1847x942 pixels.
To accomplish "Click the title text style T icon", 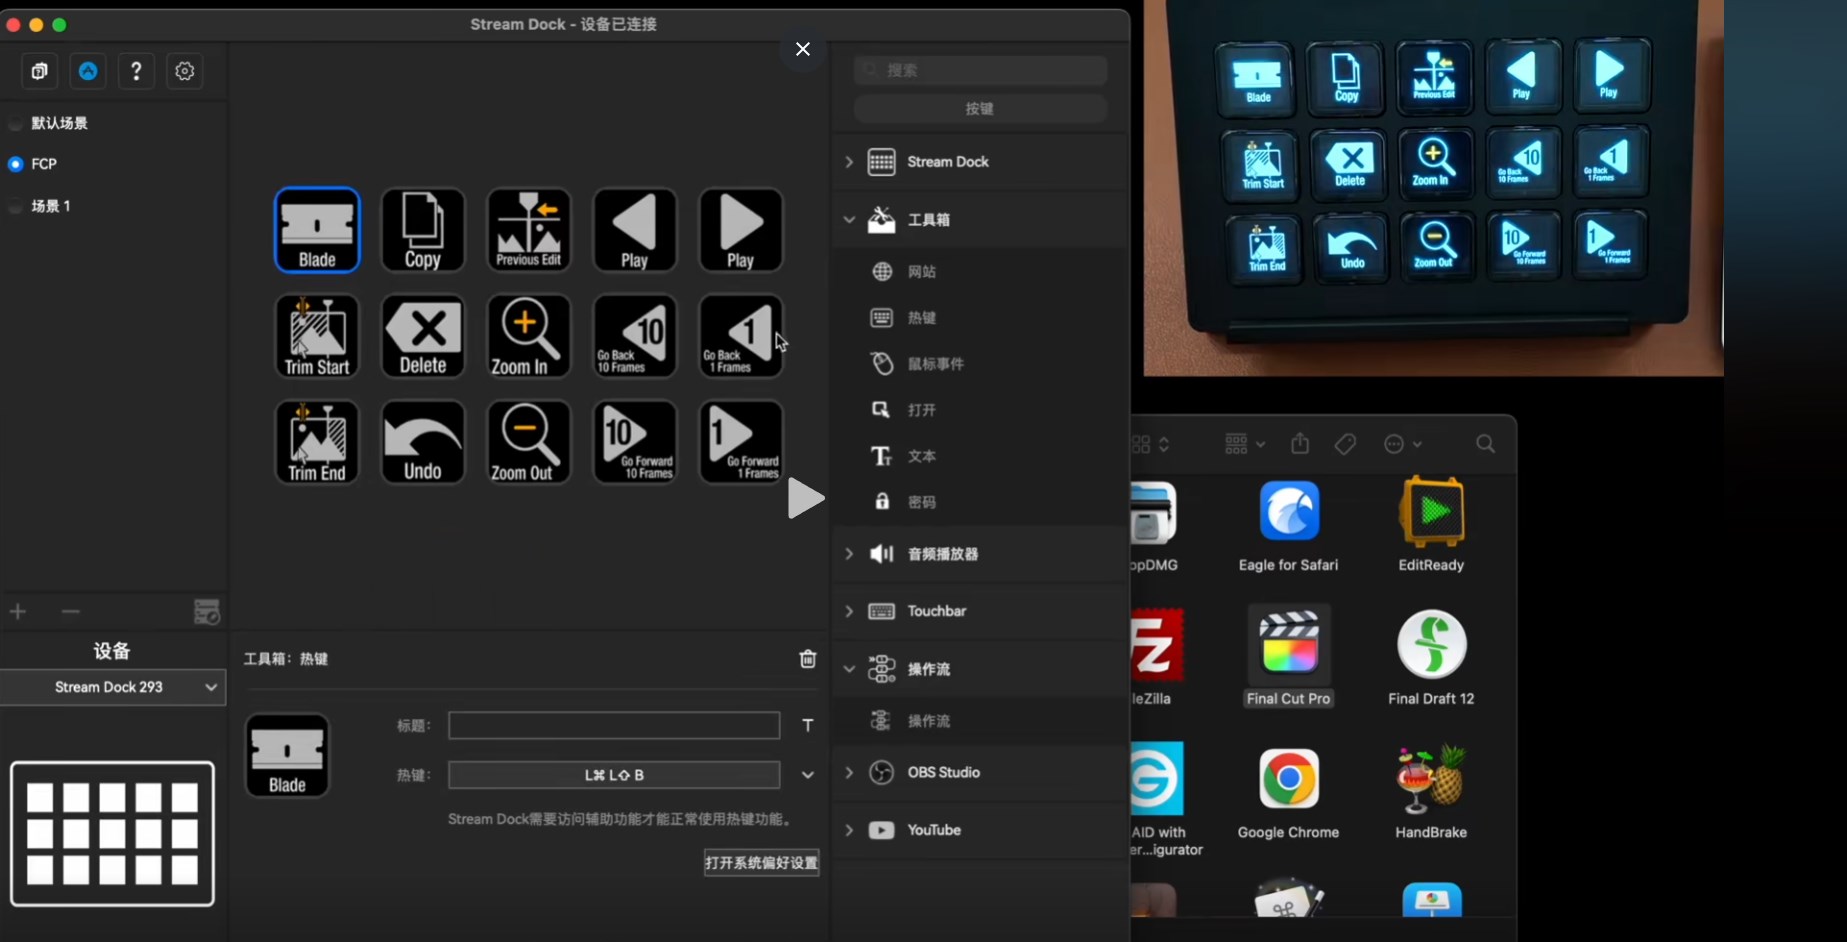I will 808,725.
